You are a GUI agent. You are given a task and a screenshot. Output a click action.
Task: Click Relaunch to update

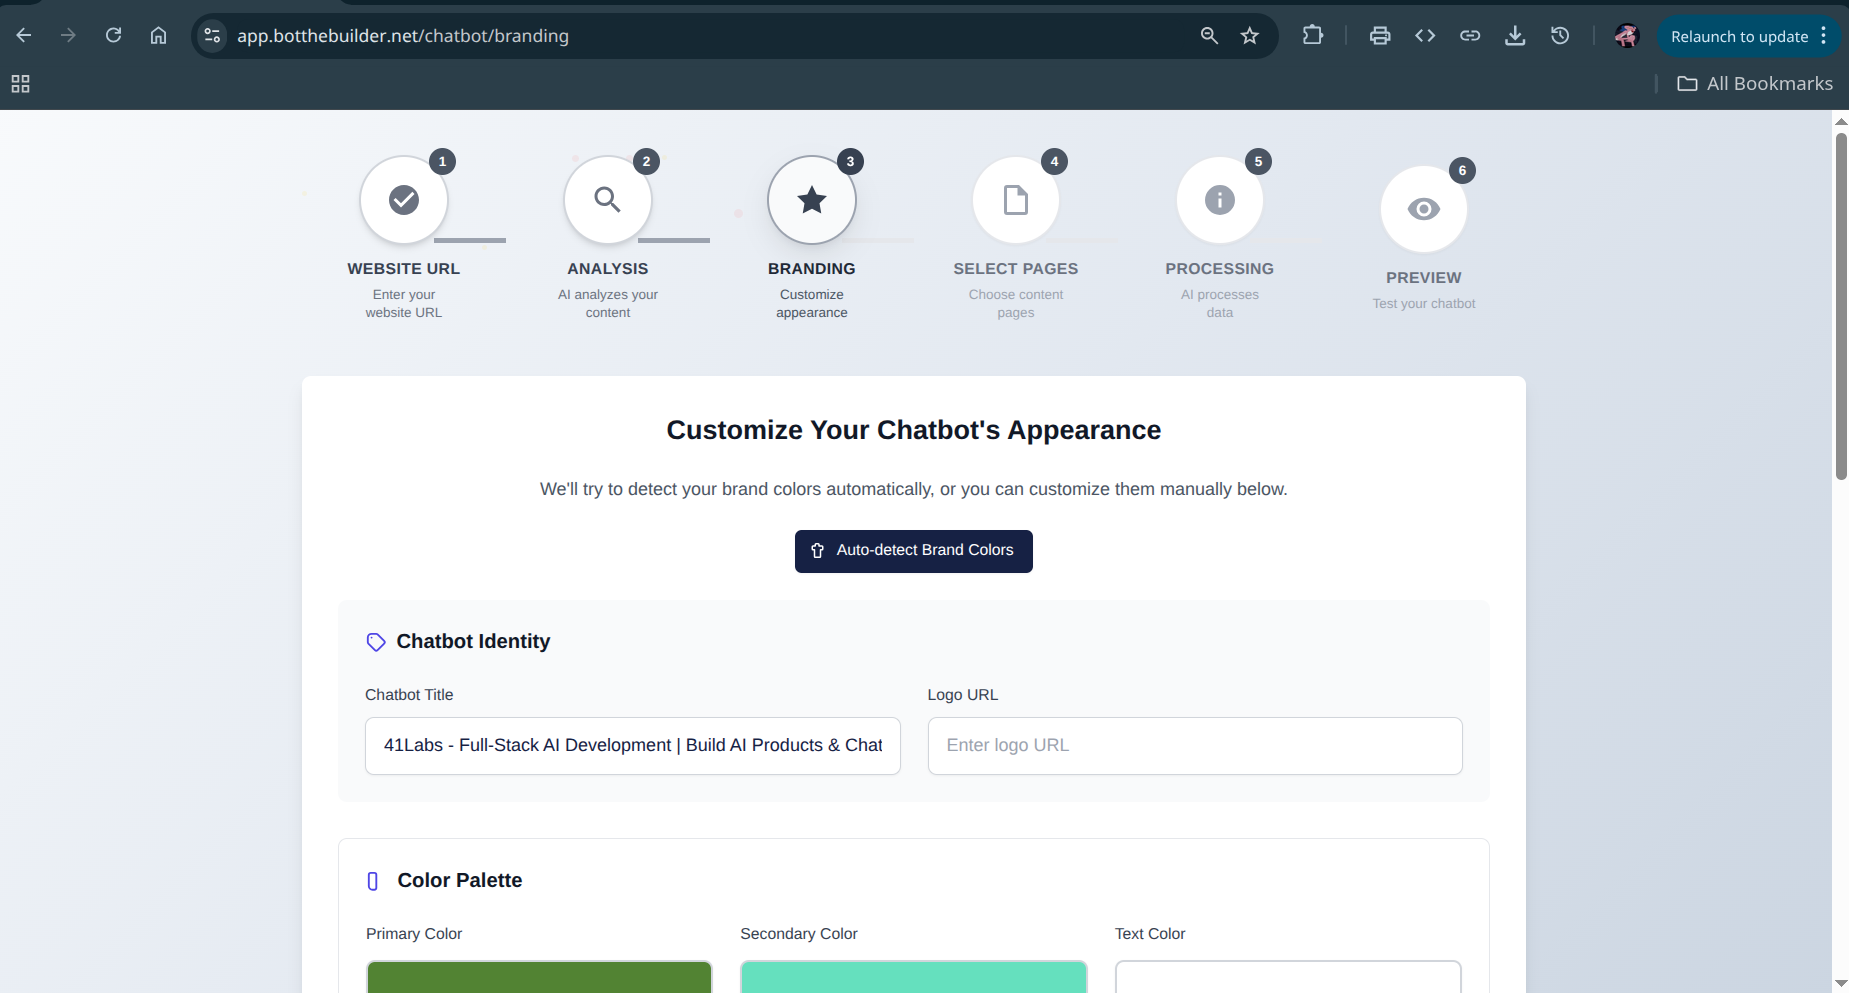tap(1740, 36)
